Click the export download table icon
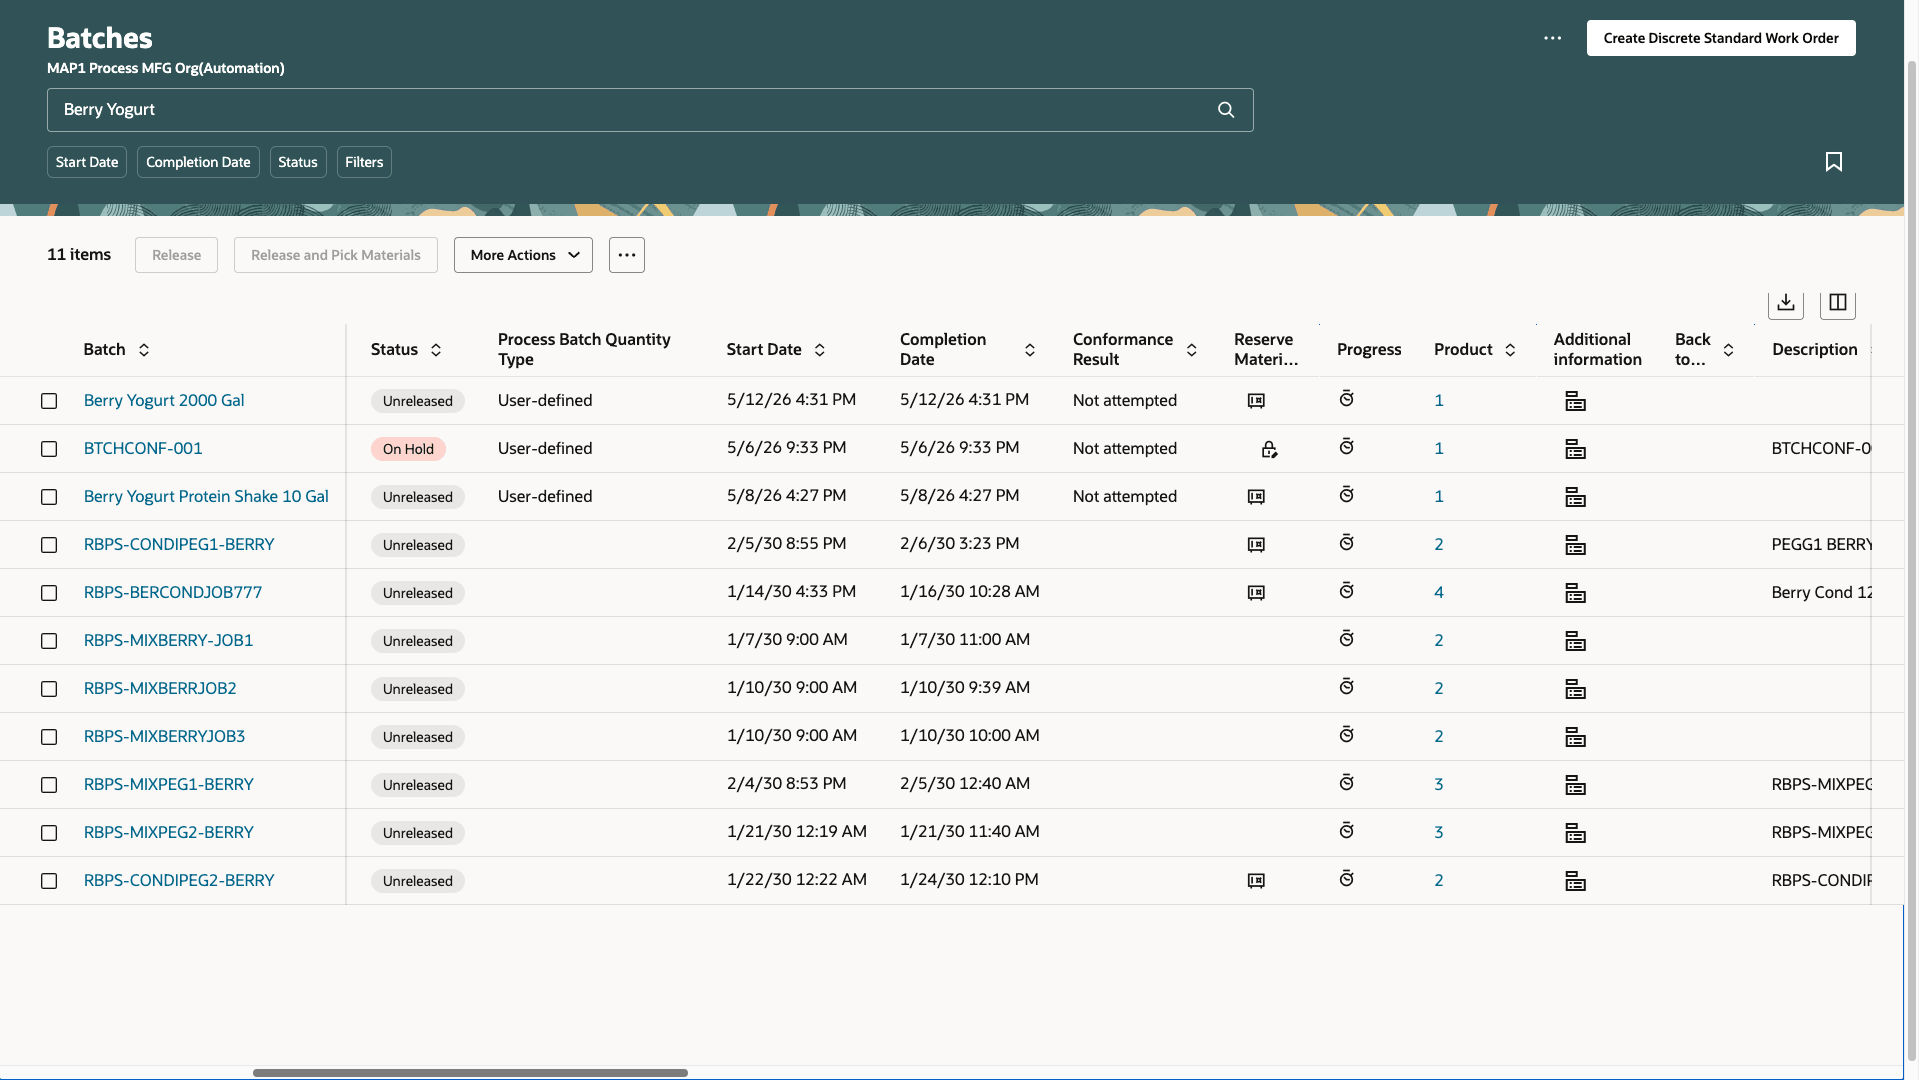 tap(1786, 303)
